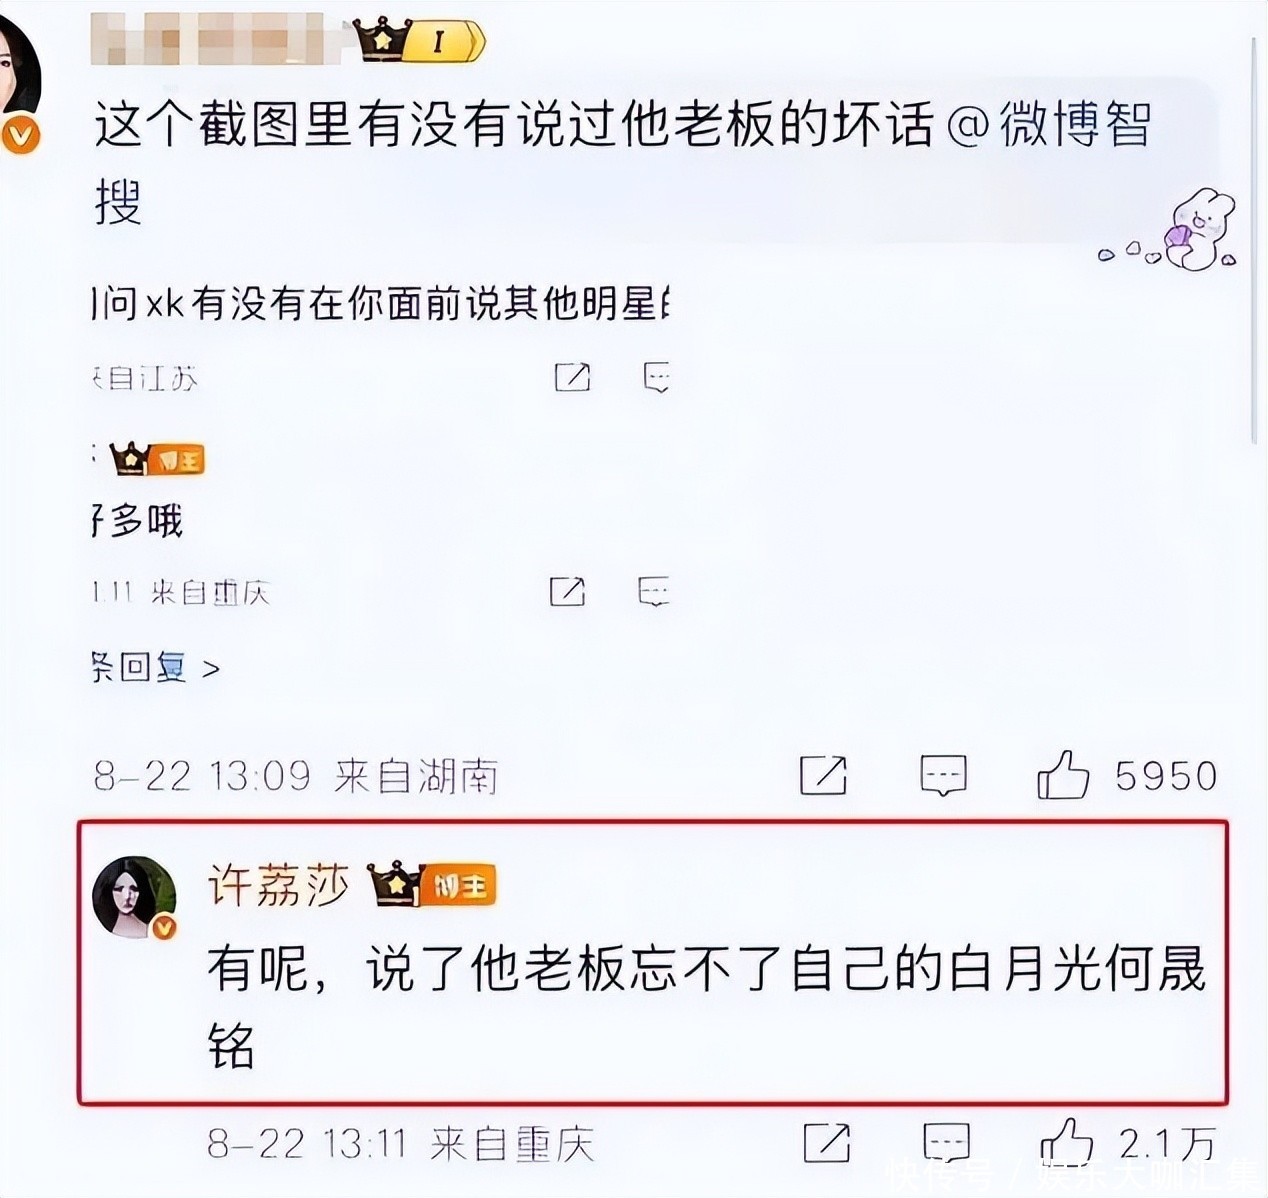The height and width of the screenshot is (1198, 1268).
Task: Click the embedded 博主 crown badge
Action: (157, 459)
